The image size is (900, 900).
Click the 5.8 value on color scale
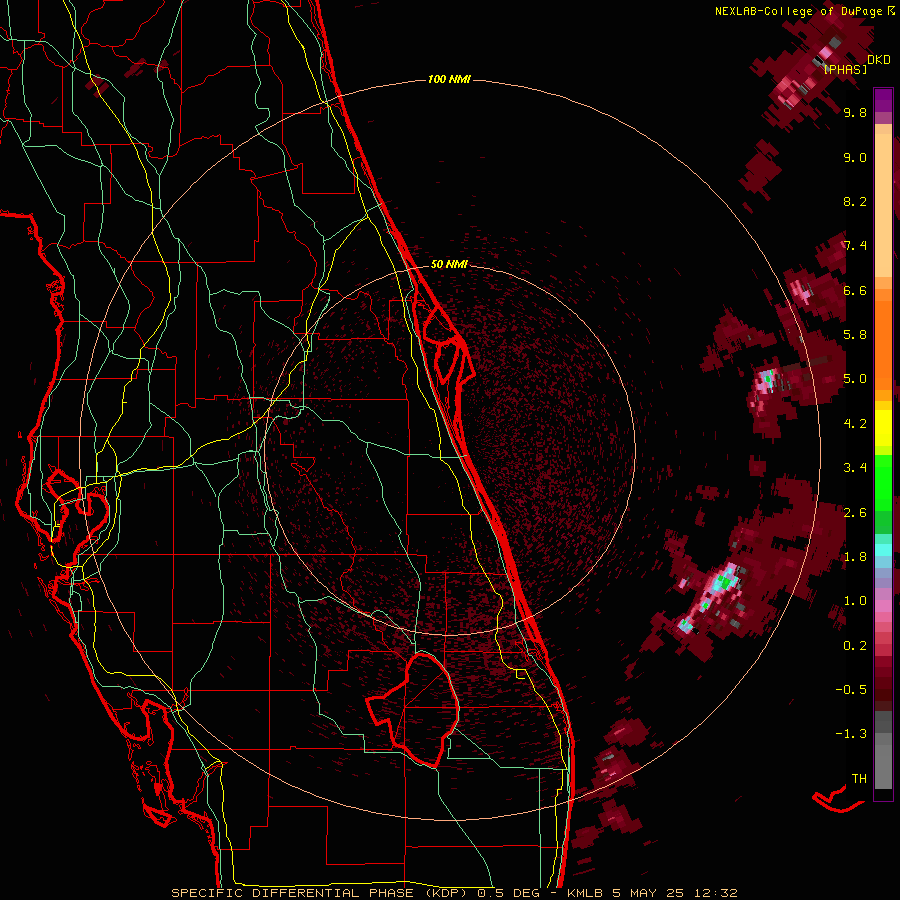pos(855,335)
